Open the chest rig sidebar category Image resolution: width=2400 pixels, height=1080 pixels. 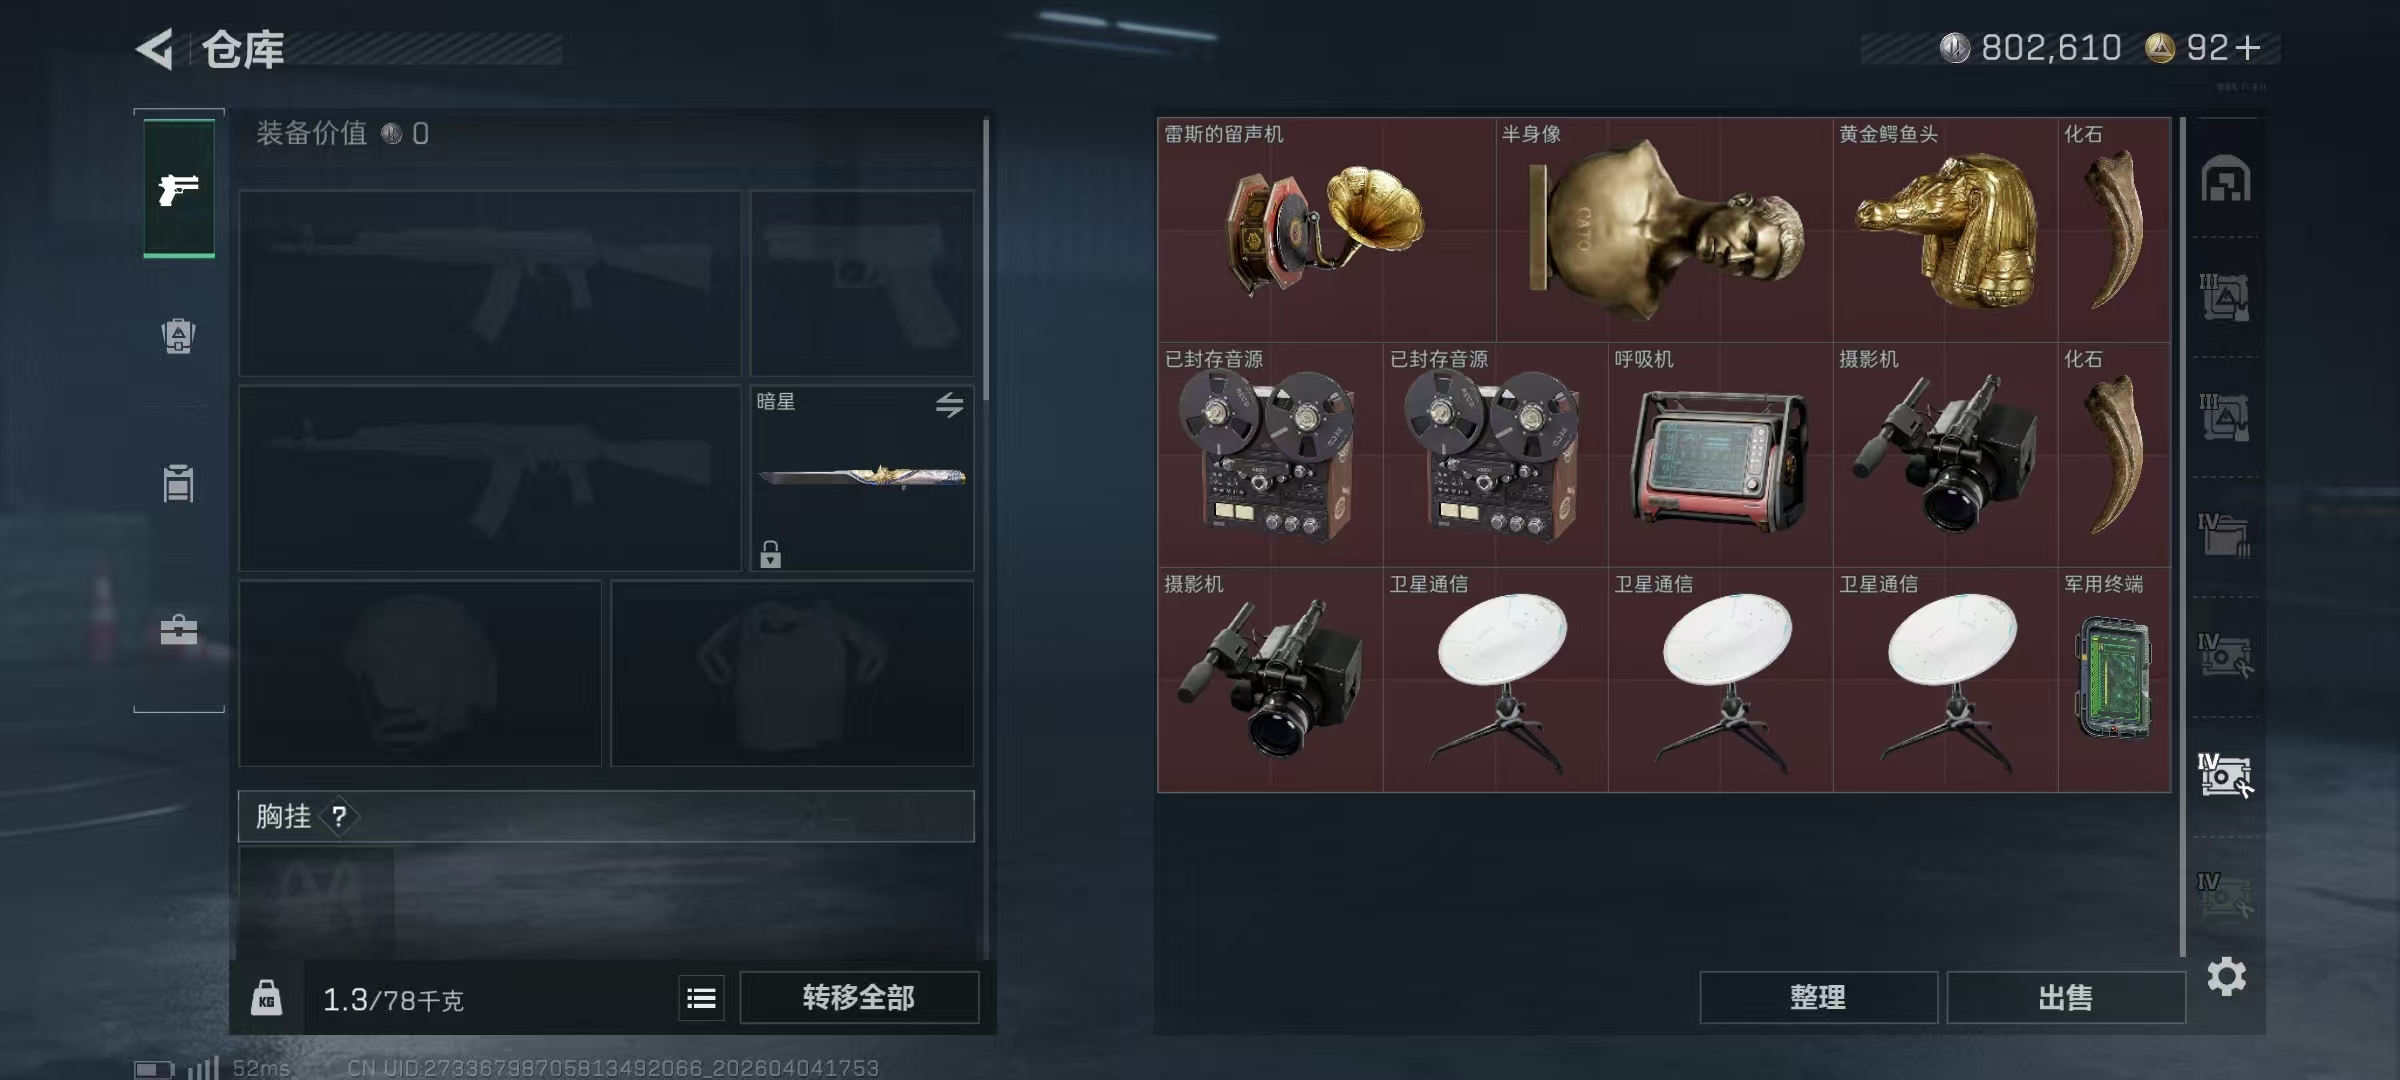[179, 483]
